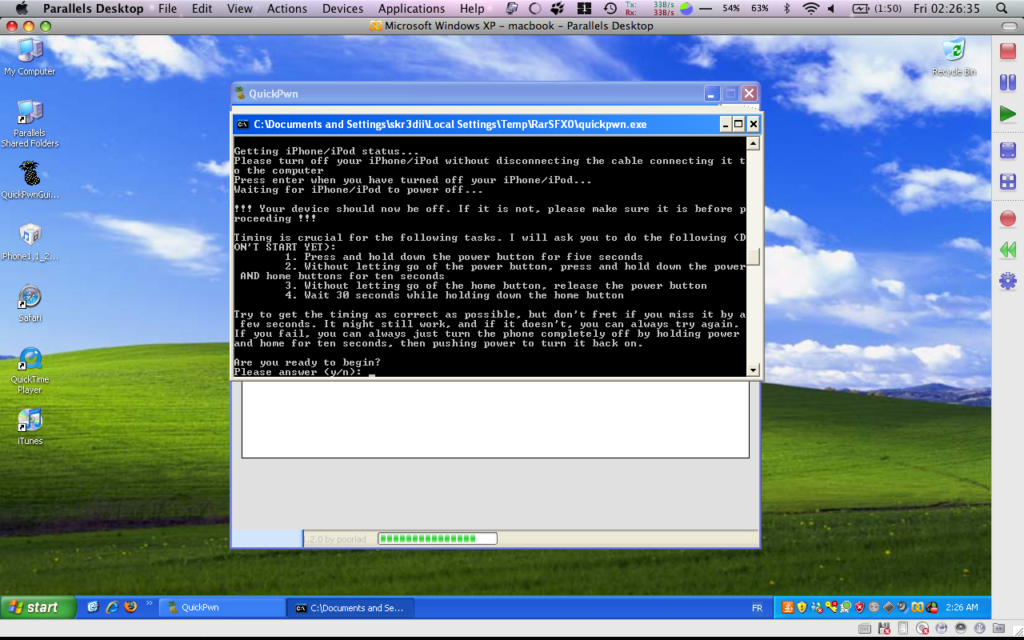Click the Bluetooth icon in menu bar
The height and width of the screenshot is (640, 1024).
pos(786,8)
